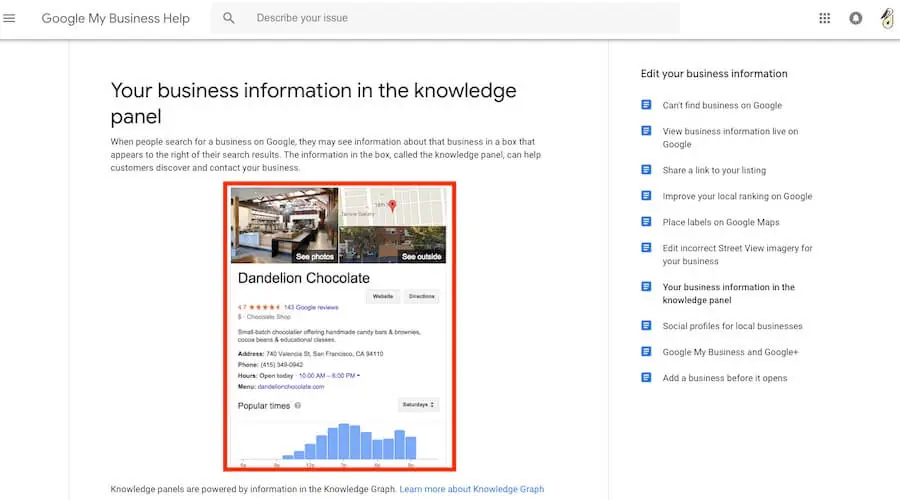Click the phone number (415) 349-0942
This screenshot has height=500, width=900.
tap(281, 365)
